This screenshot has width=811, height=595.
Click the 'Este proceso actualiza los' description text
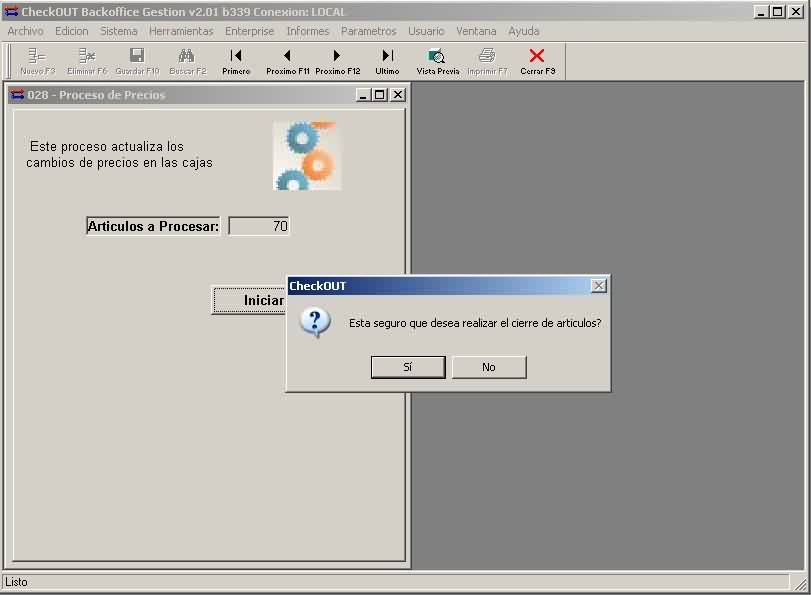click(x=107, y=146)
